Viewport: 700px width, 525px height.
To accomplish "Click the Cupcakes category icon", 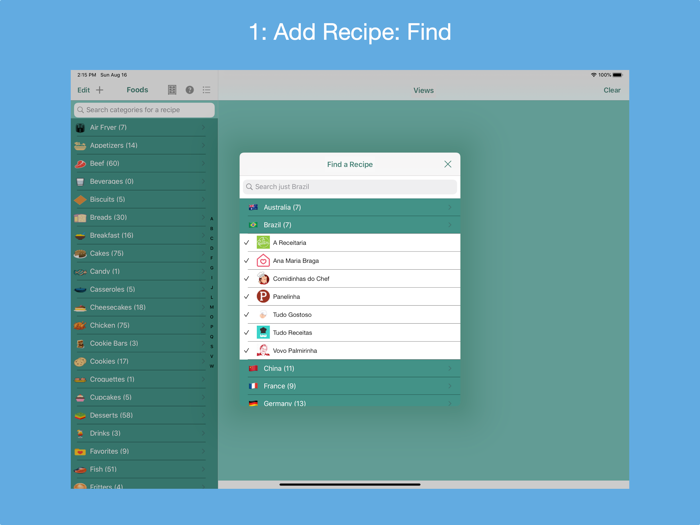I will 80,398.
